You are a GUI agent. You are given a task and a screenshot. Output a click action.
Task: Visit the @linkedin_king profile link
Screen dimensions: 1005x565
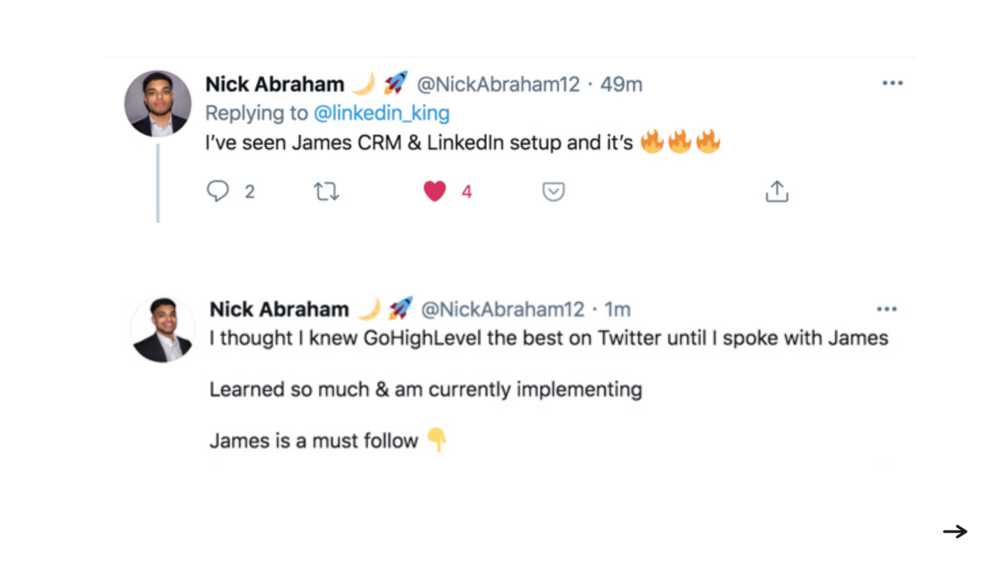[x=381, y=113]
